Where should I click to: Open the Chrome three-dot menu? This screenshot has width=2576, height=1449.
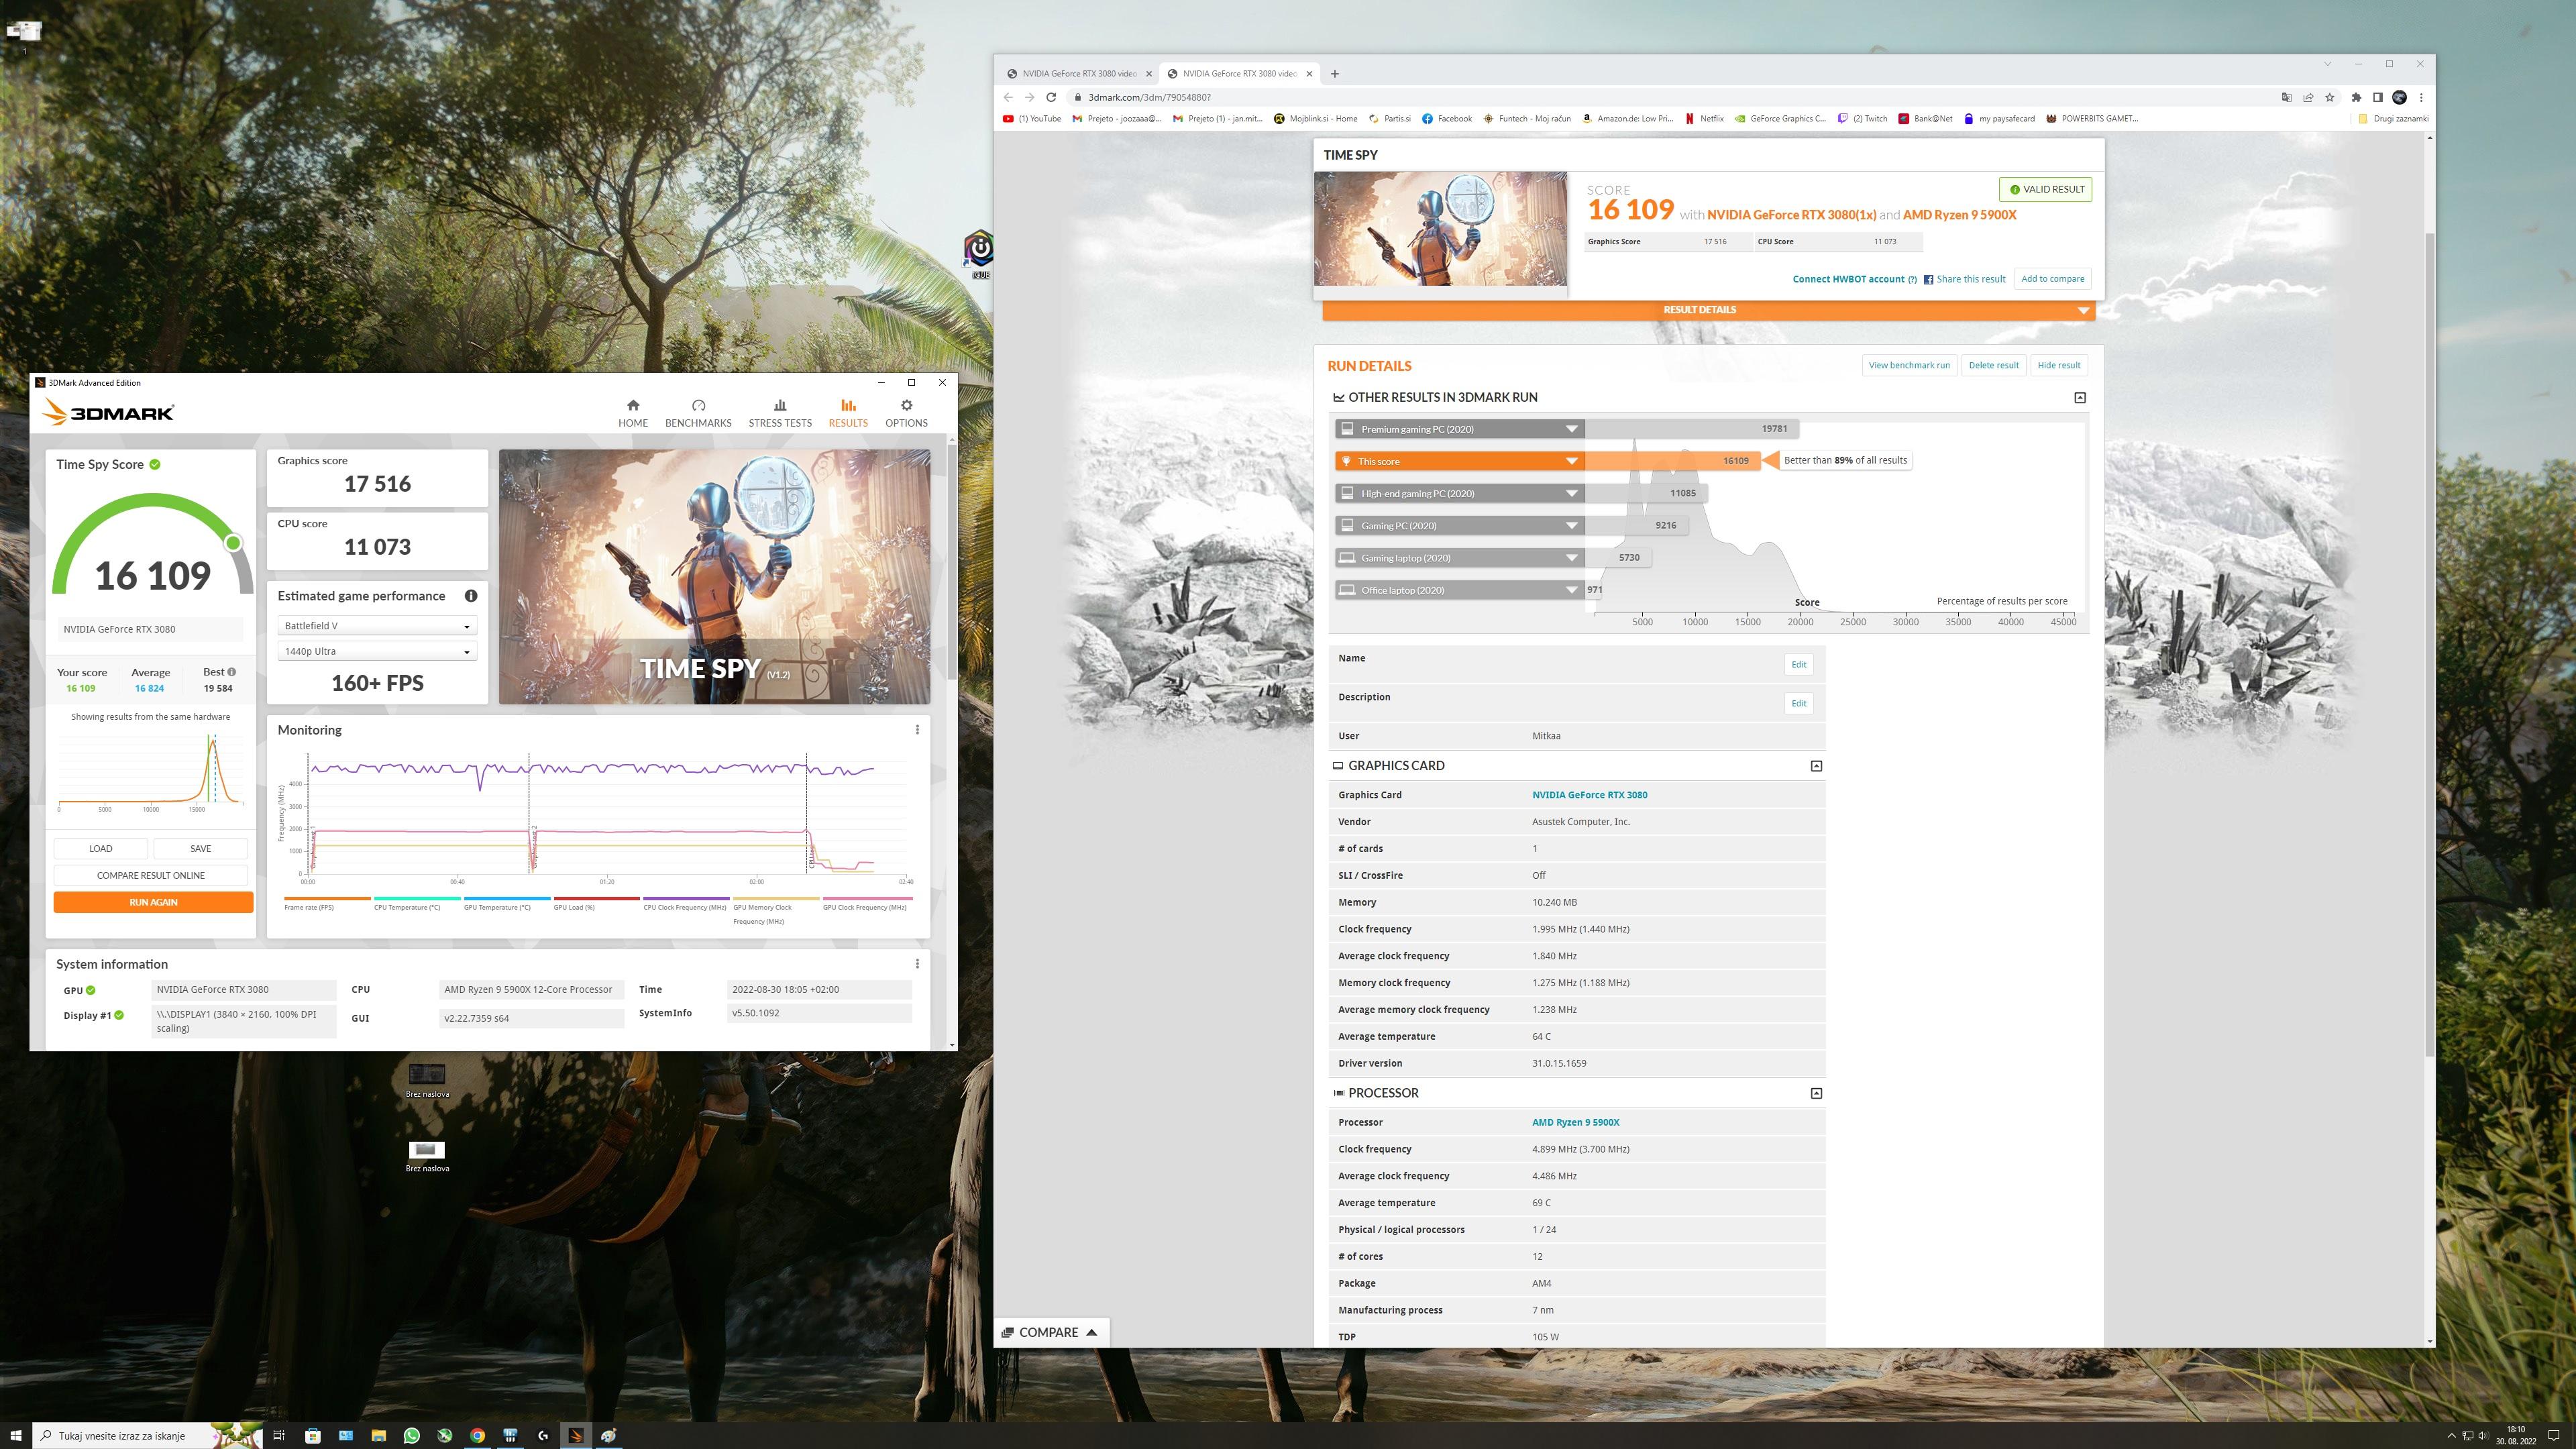[x=2421, y=97]
